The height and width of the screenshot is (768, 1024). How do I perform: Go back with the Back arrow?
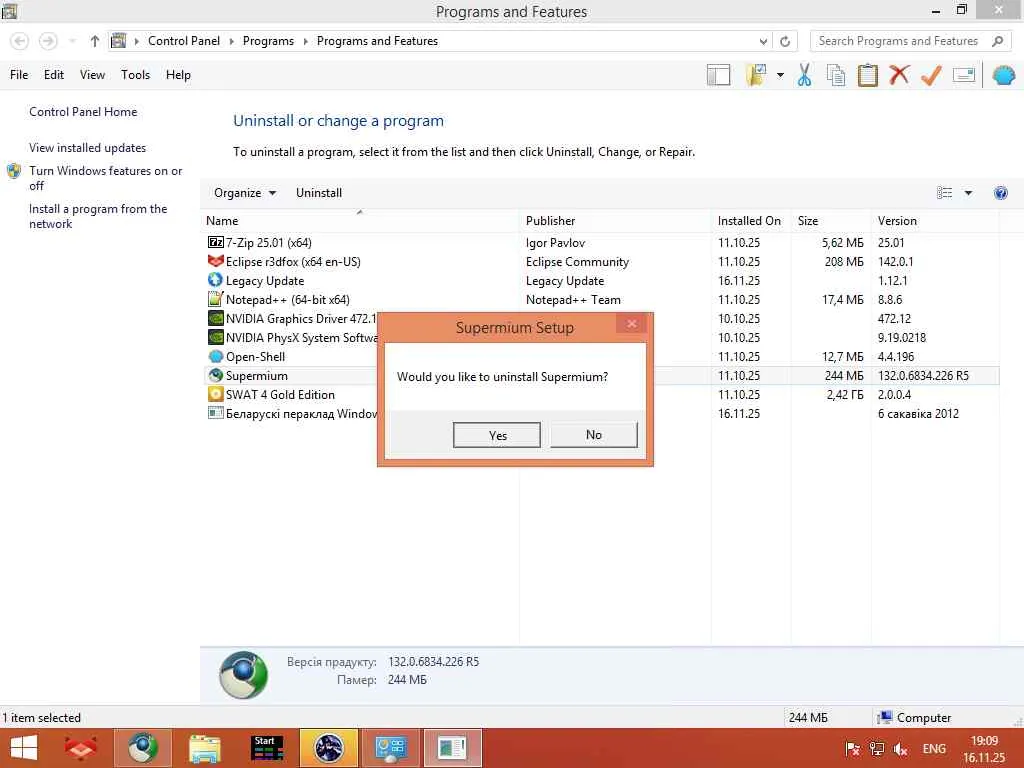click(20, 41)
